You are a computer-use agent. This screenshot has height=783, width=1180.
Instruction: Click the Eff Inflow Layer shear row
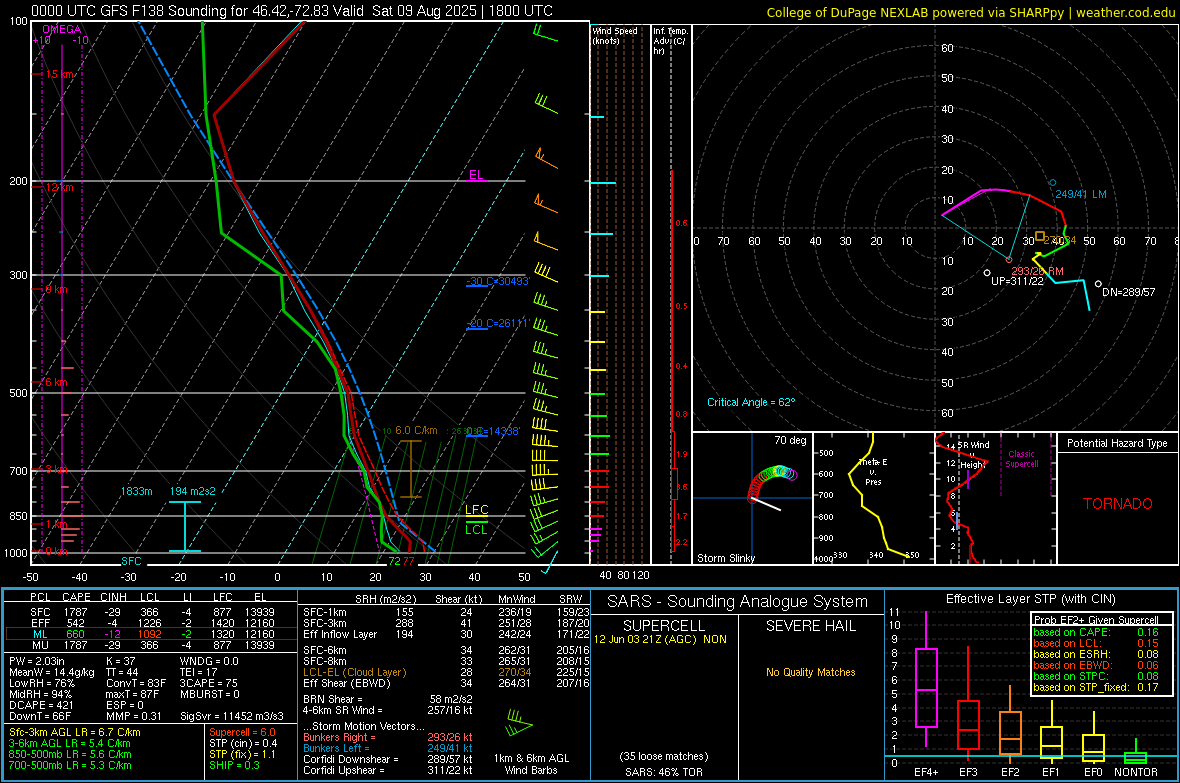pyautogui.click(x=446, y=634)
